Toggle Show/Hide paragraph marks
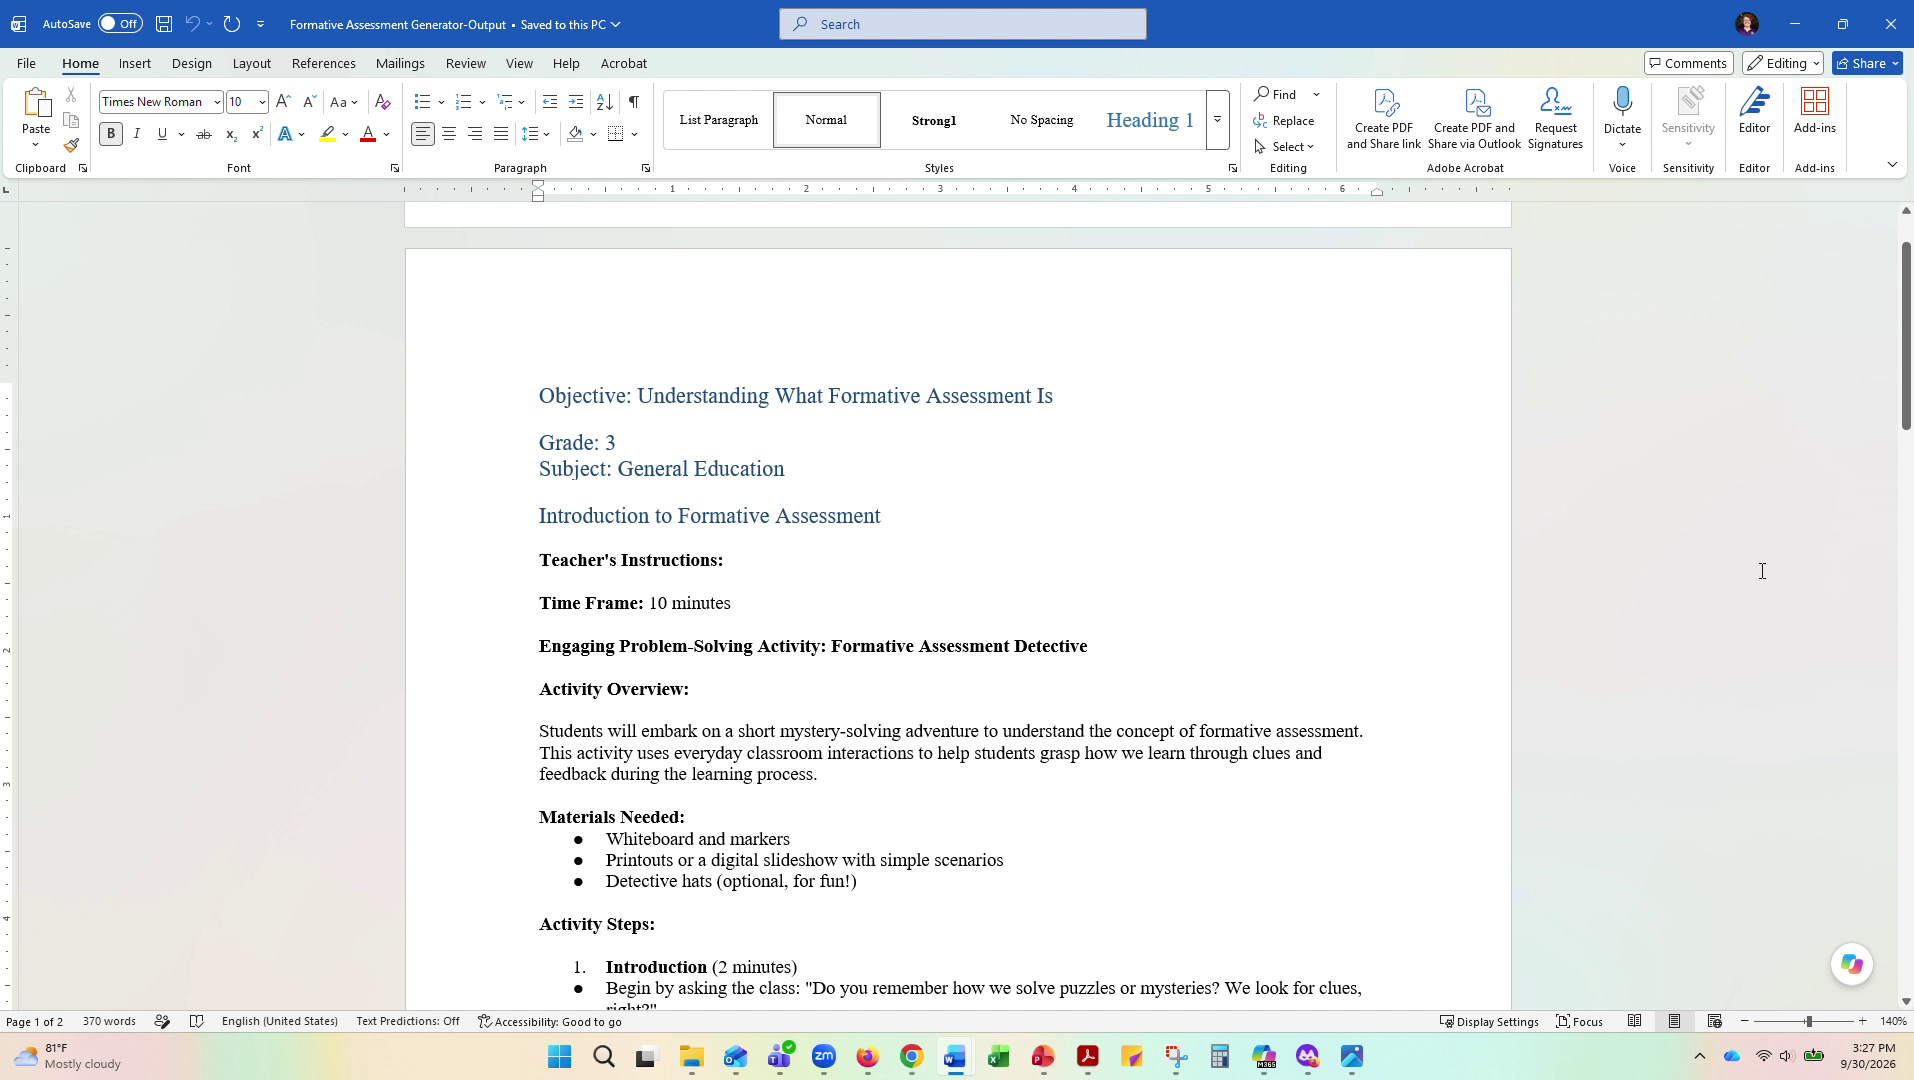Image resolution: width=1914 pixels, height=1080 pixels. tap(633, 102)
